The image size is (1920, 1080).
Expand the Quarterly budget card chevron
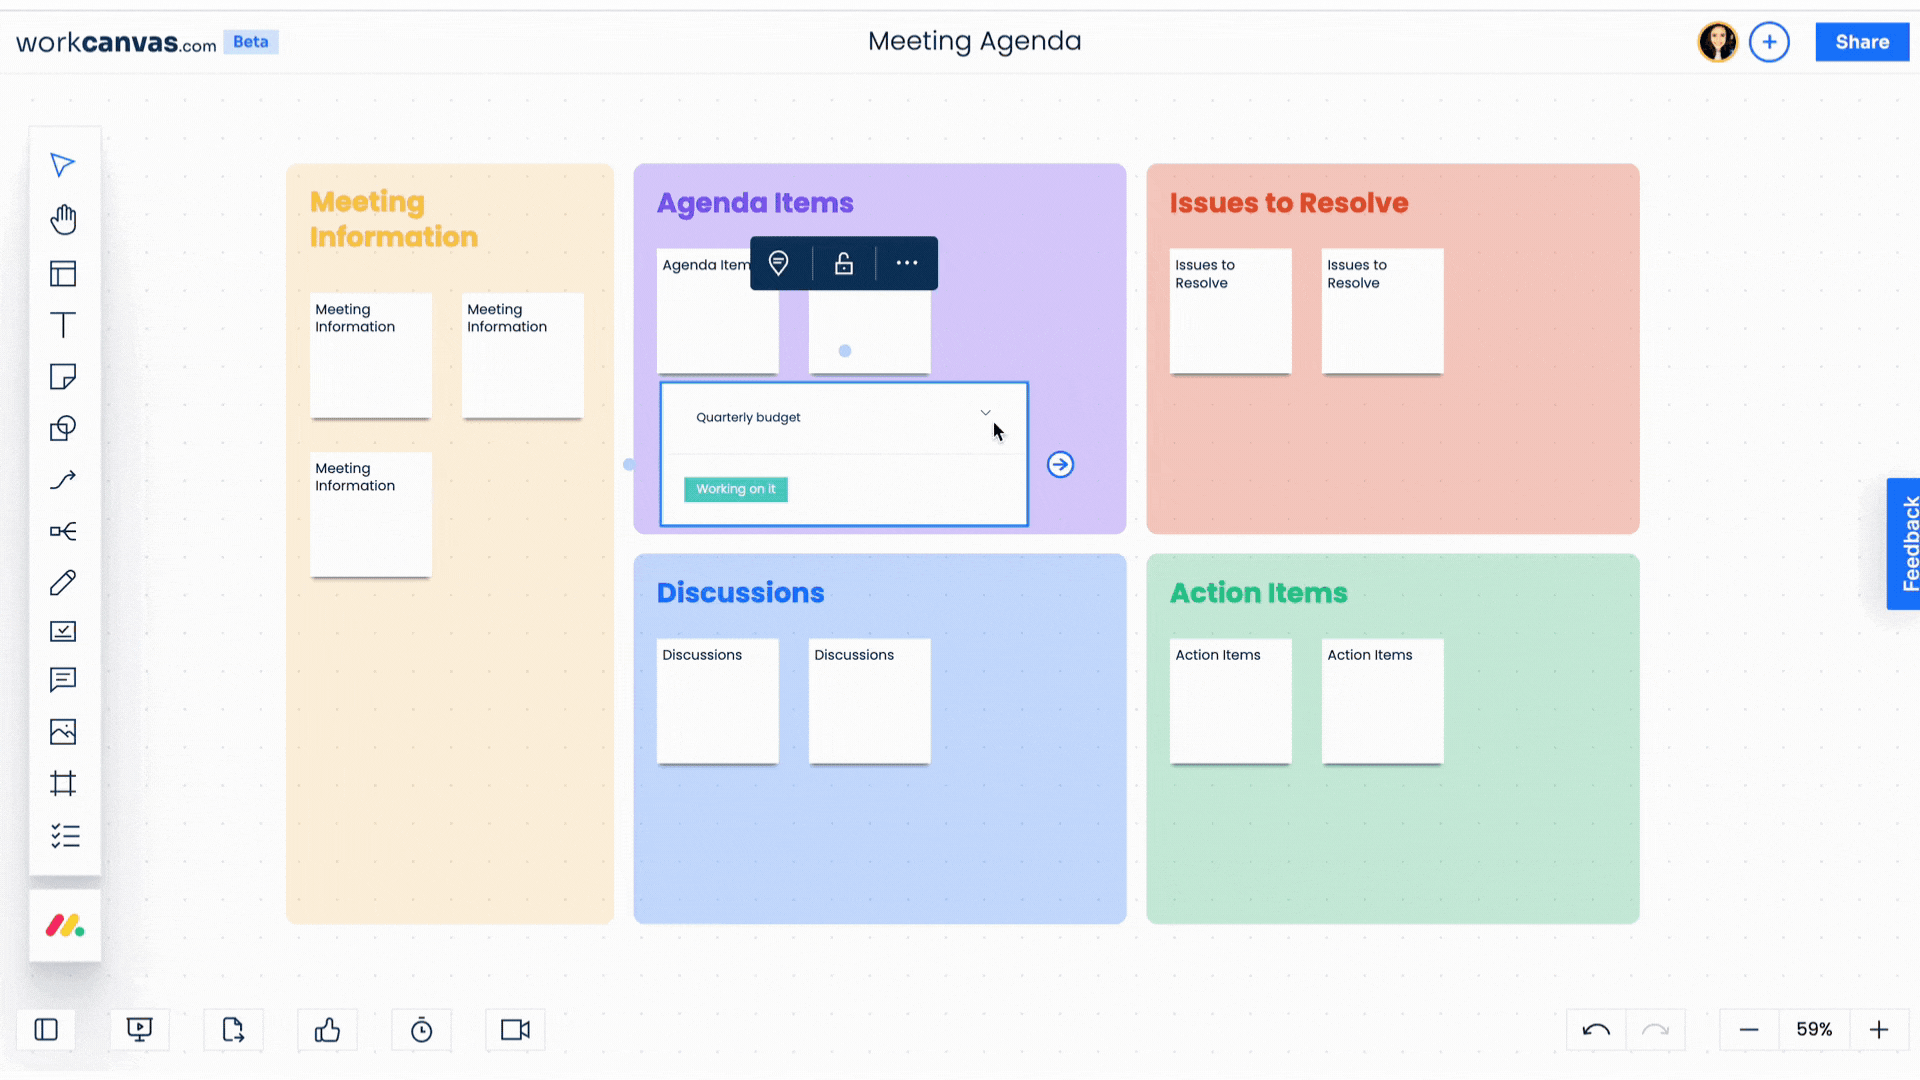point(985,412)
